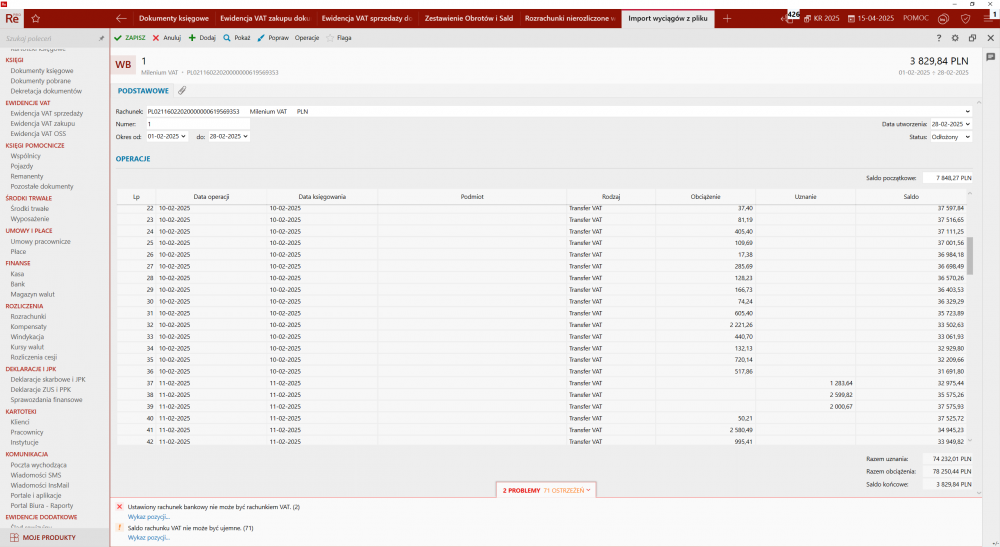The height and width of the screenshot is (547, 1000).
Task: Switch to Rozrachunki nierozliczone tab
Action: click(x=570, y=18)
